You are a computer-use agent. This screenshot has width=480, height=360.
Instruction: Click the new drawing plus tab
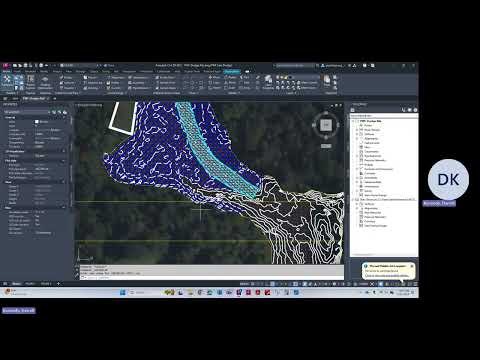coord(55,99)
